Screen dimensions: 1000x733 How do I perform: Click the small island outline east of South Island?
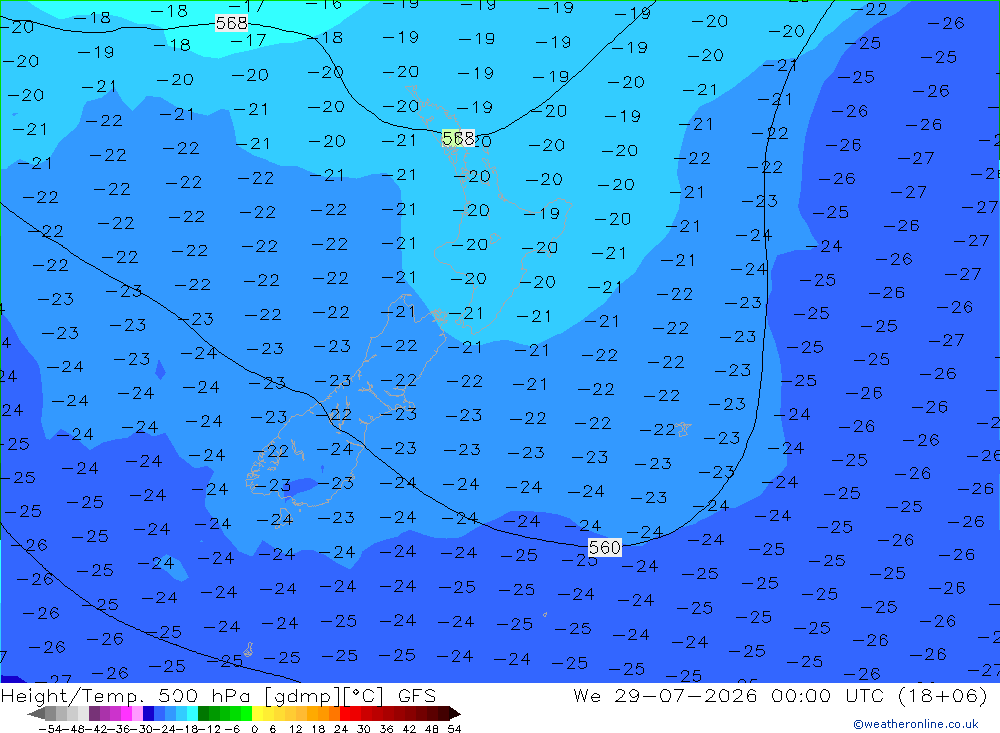(x=683, y=429)
